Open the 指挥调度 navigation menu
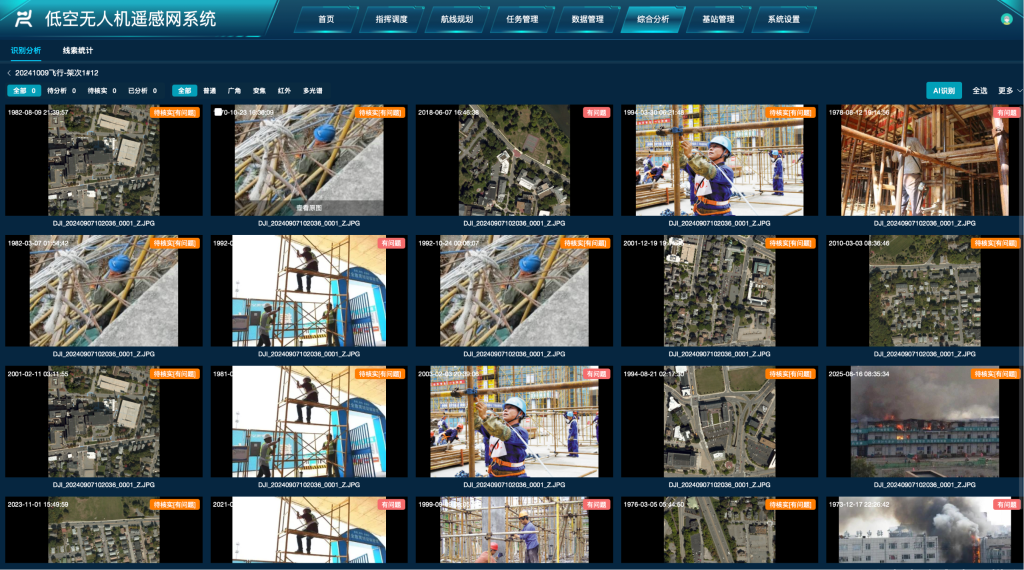This screenshot has height=570, width=1024. click(391, 19)
